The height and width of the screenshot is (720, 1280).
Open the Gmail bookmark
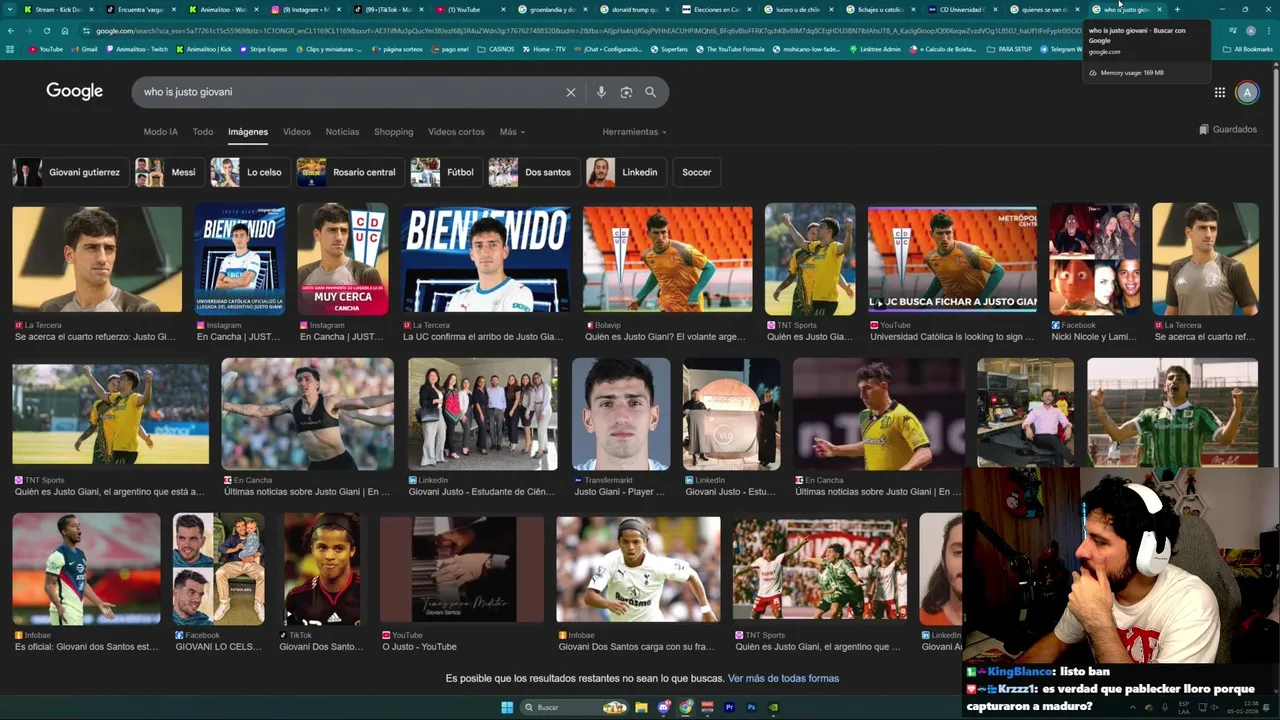[84, 49]
